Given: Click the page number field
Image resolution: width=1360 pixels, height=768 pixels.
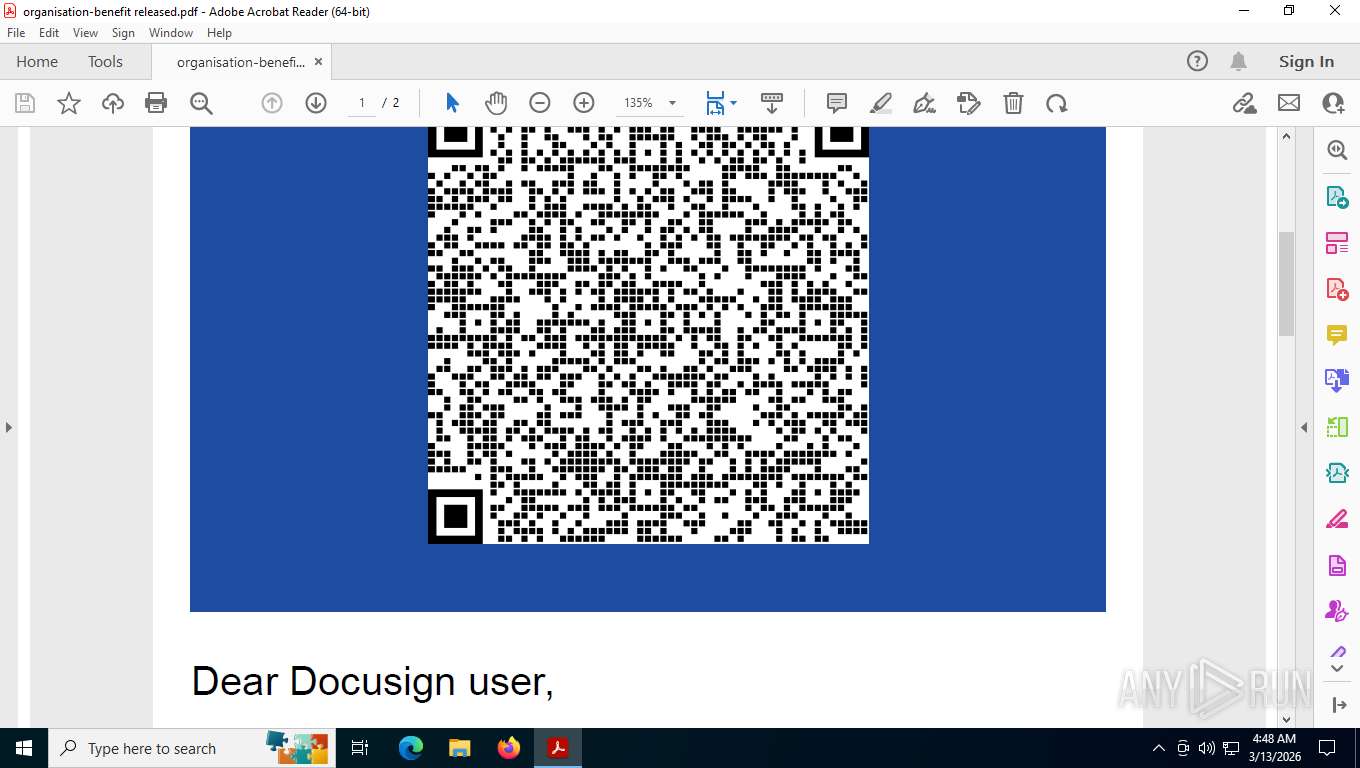Looking at the screenshot, I should 362,103.
